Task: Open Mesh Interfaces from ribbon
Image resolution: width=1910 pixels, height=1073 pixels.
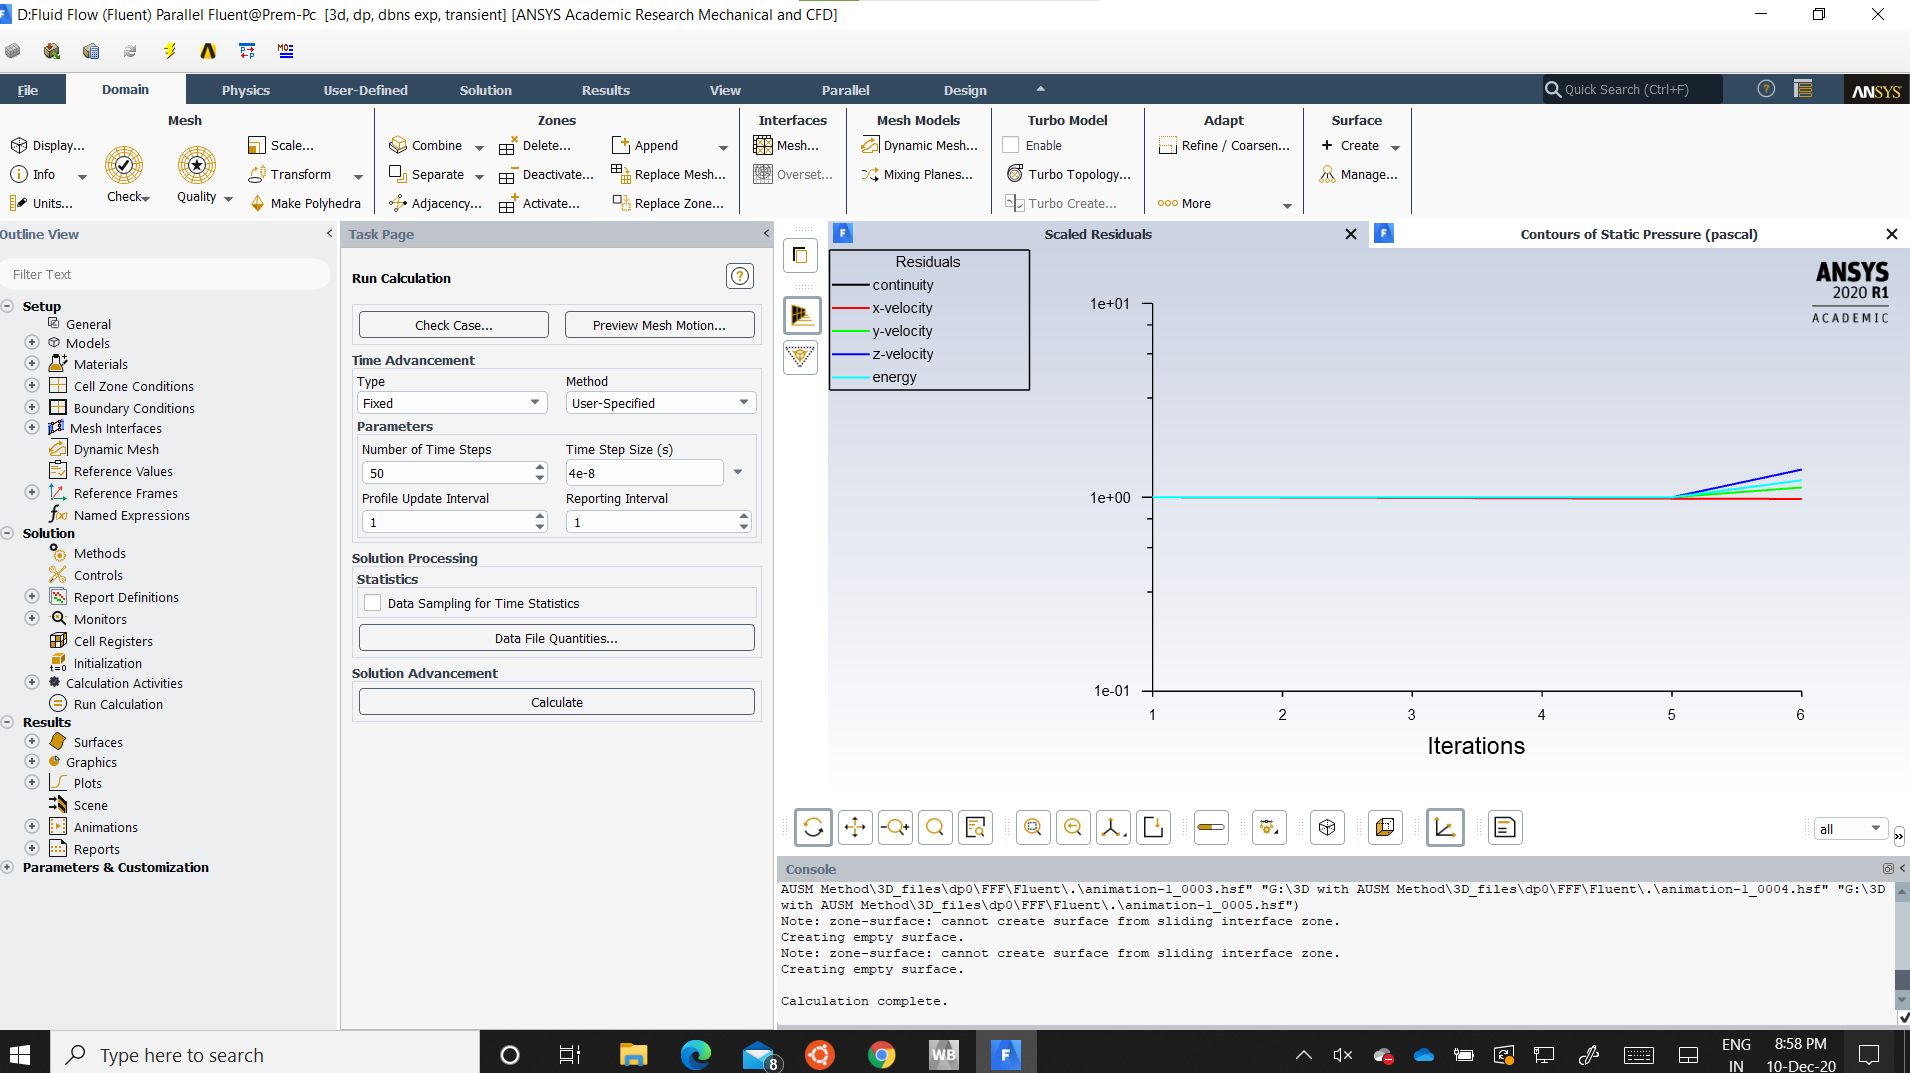Action: point(786,145)
